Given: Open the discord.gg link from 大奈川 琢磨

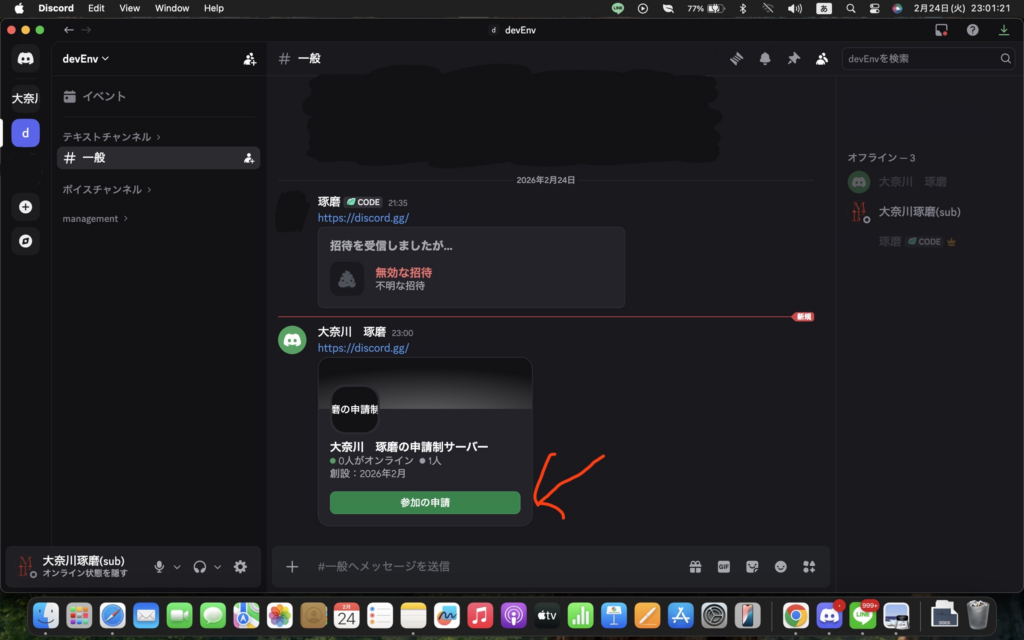Looking at the screenshot, I should (x=363, y=348).
